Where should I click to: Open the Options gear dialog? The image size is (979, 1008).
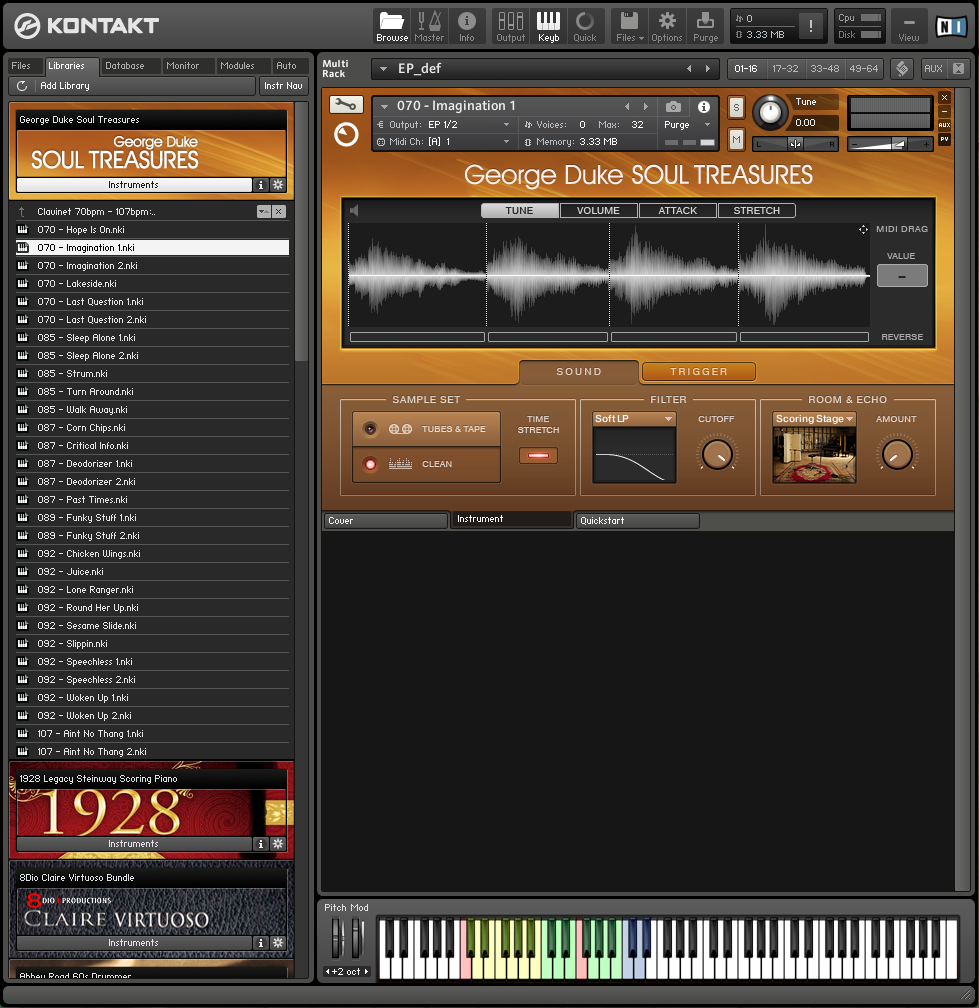point(667,26)
